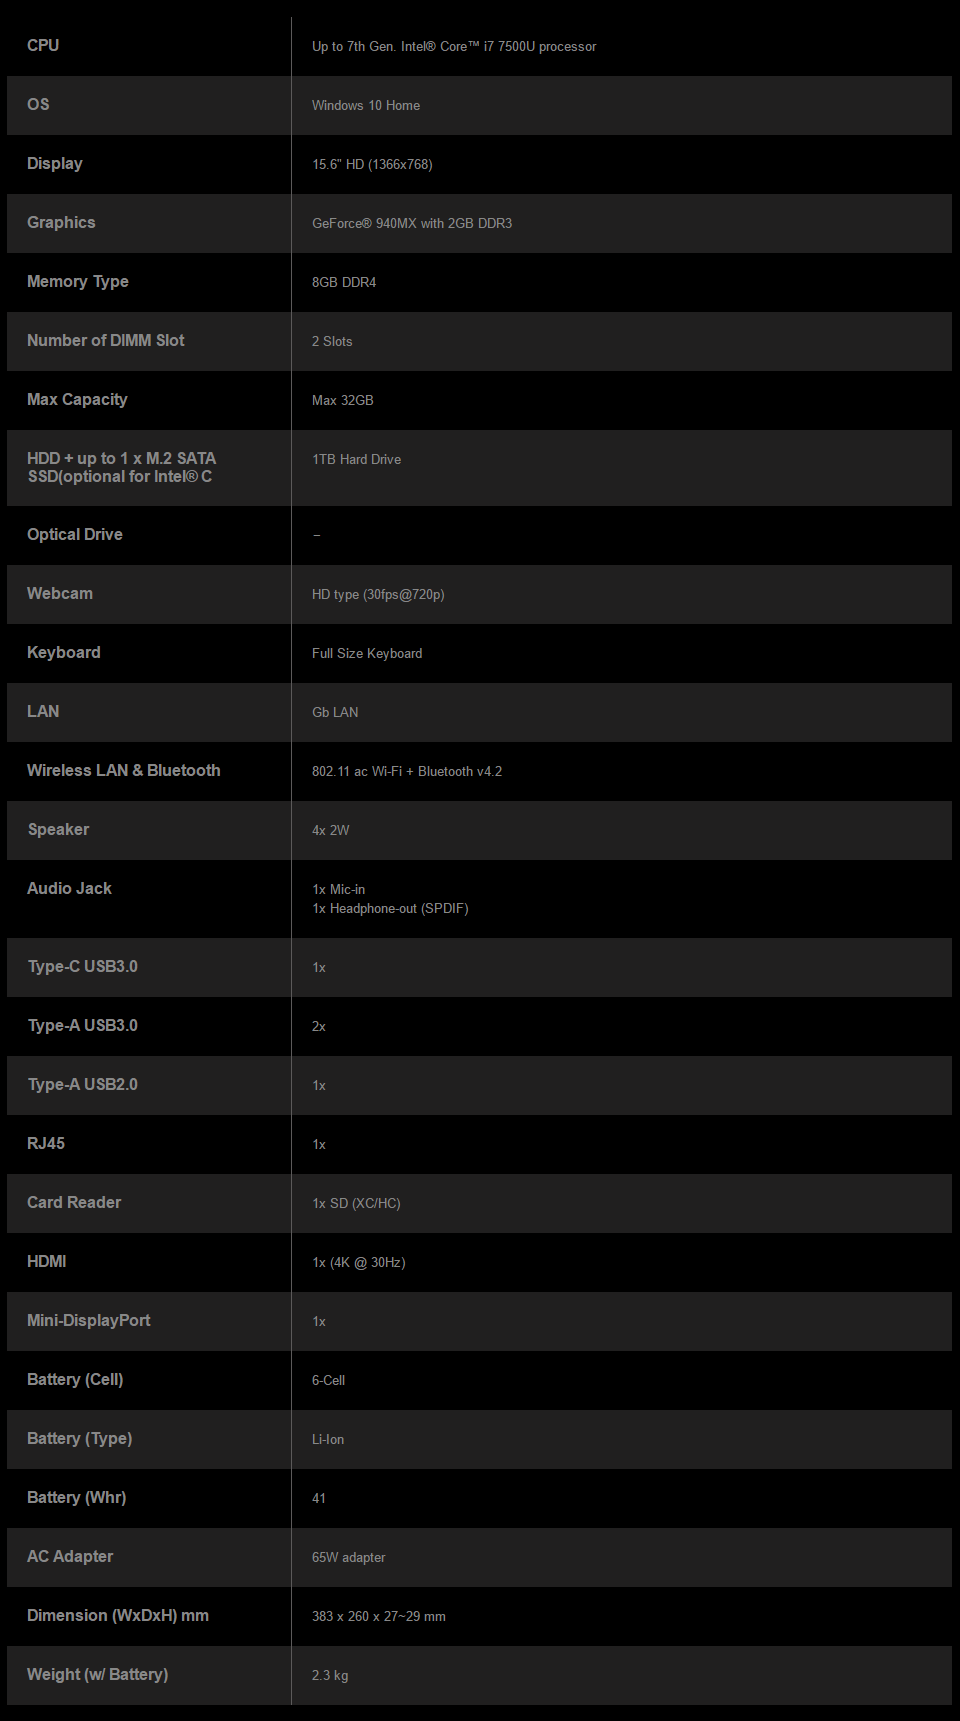The height and width of the screenshot is (1721, 960).
Task: Click the CPU row label
Action: coord(43,46)
